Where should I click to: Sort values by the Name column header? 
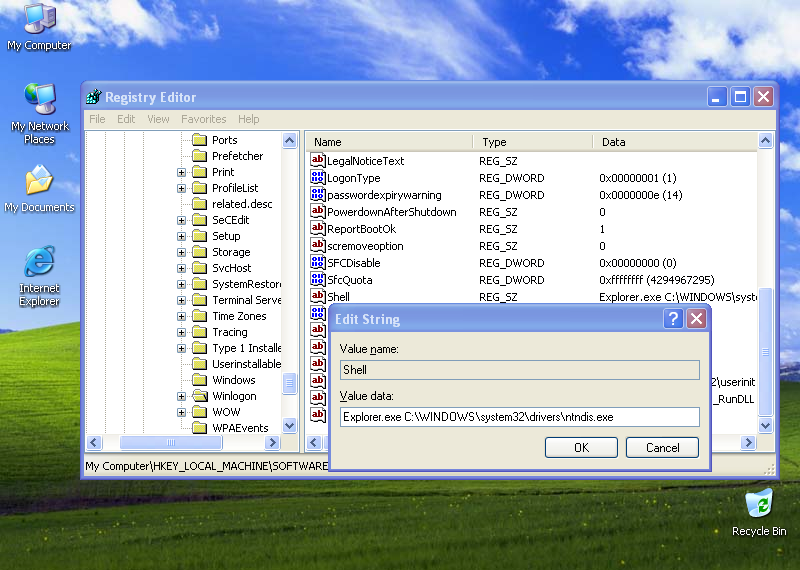(x=390, y=142)
